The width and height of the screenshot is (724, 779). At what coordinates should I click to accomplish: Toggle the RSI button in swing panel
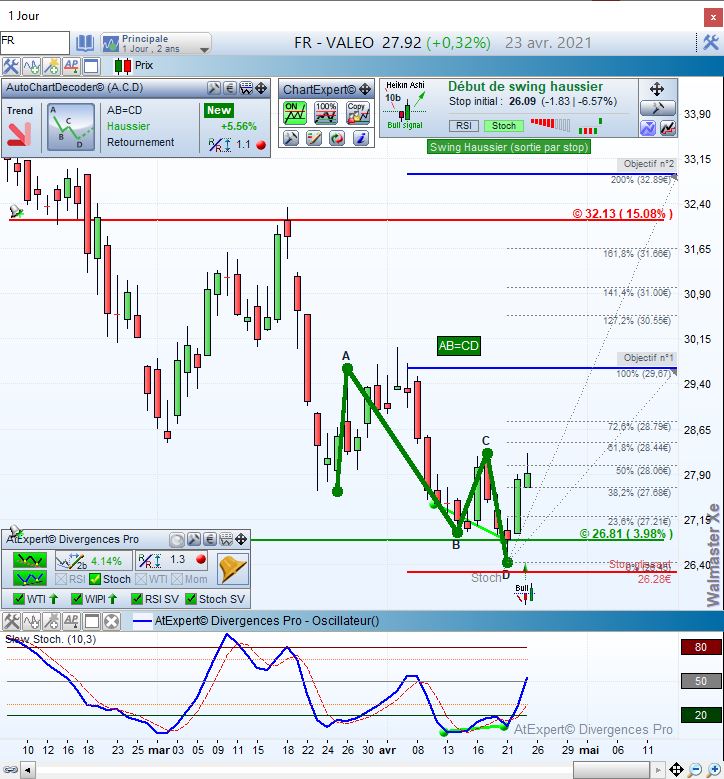464,126
